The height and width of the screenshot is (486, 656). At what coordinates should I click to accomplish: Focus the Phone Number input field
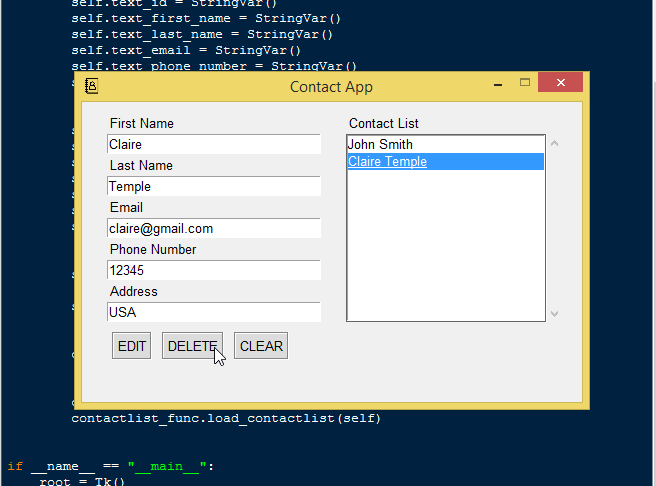pyautogui.click(x=213, y=271)
